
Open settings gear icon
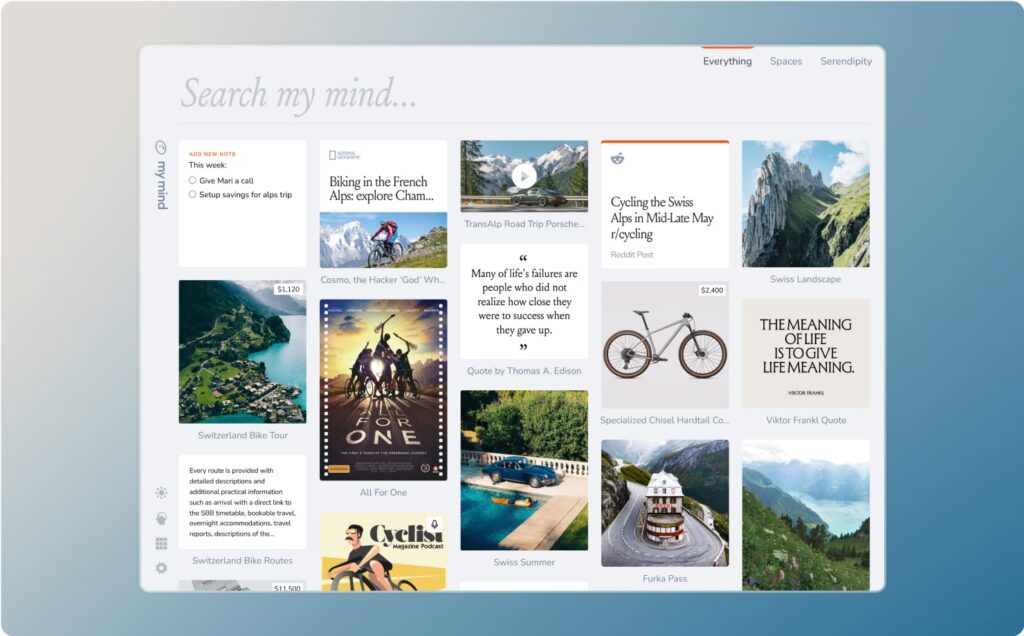click(x=161, y=568)
